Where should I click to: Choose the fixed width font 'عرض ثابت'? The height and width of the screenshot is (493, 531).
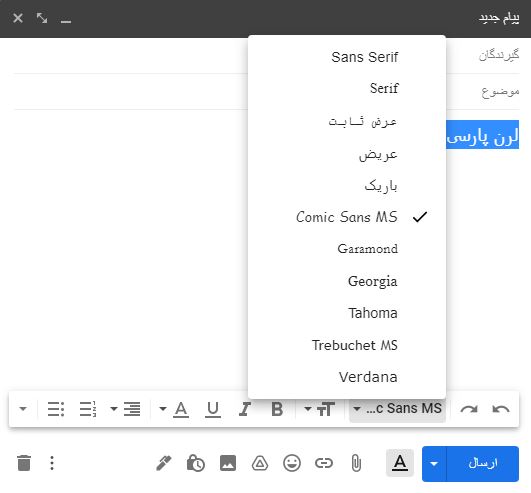pyautogui.click(x=347, y=121)
